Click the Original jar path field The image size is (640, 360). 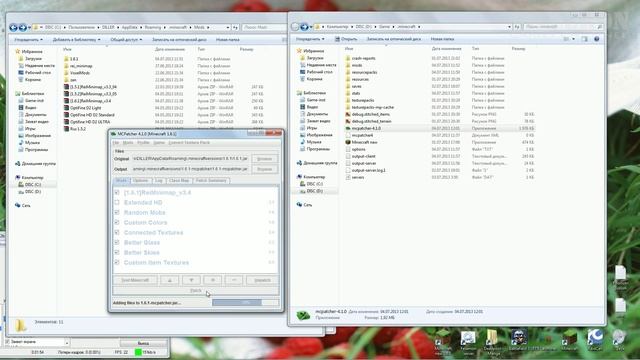[190, 158]
